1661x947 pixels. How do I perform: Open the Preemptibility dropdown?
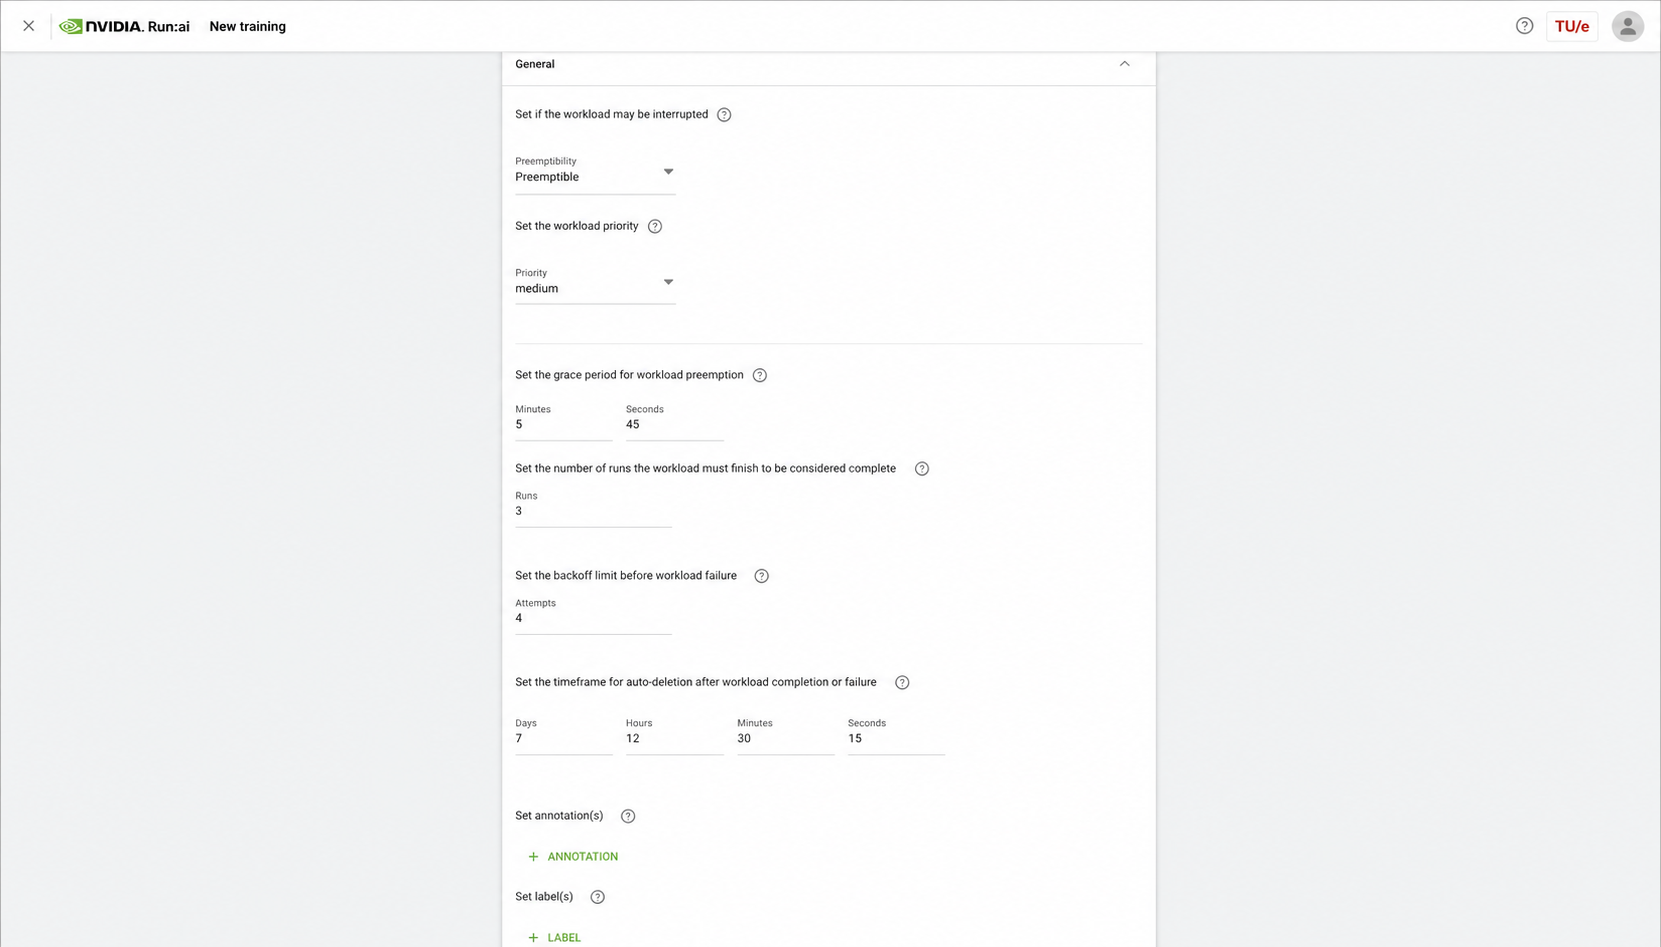click(595, 172)
